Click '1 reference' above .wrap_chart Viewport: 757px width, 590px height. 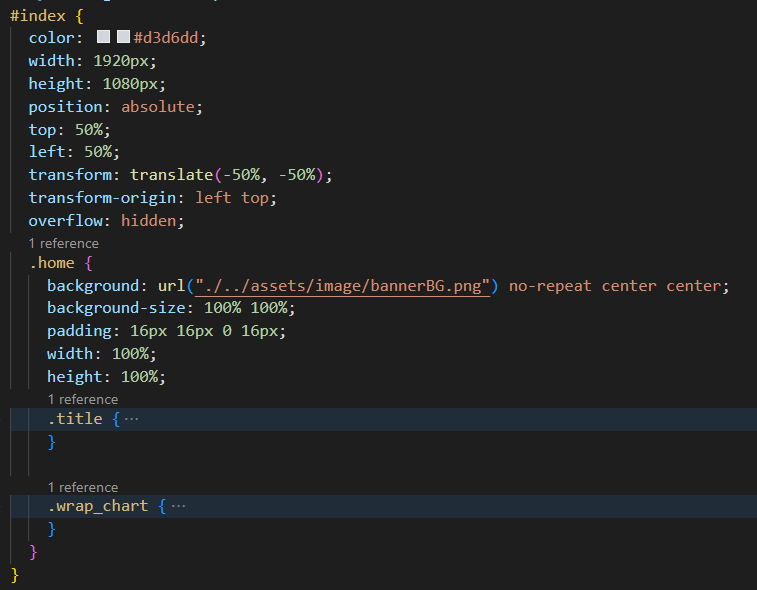pyautogui.click(x=83, y=488)
